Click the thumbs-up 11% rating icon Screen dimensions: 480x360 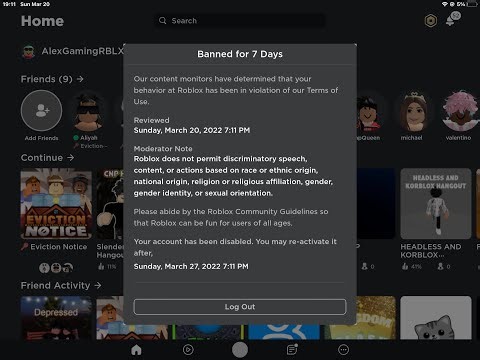coord(101,266)
